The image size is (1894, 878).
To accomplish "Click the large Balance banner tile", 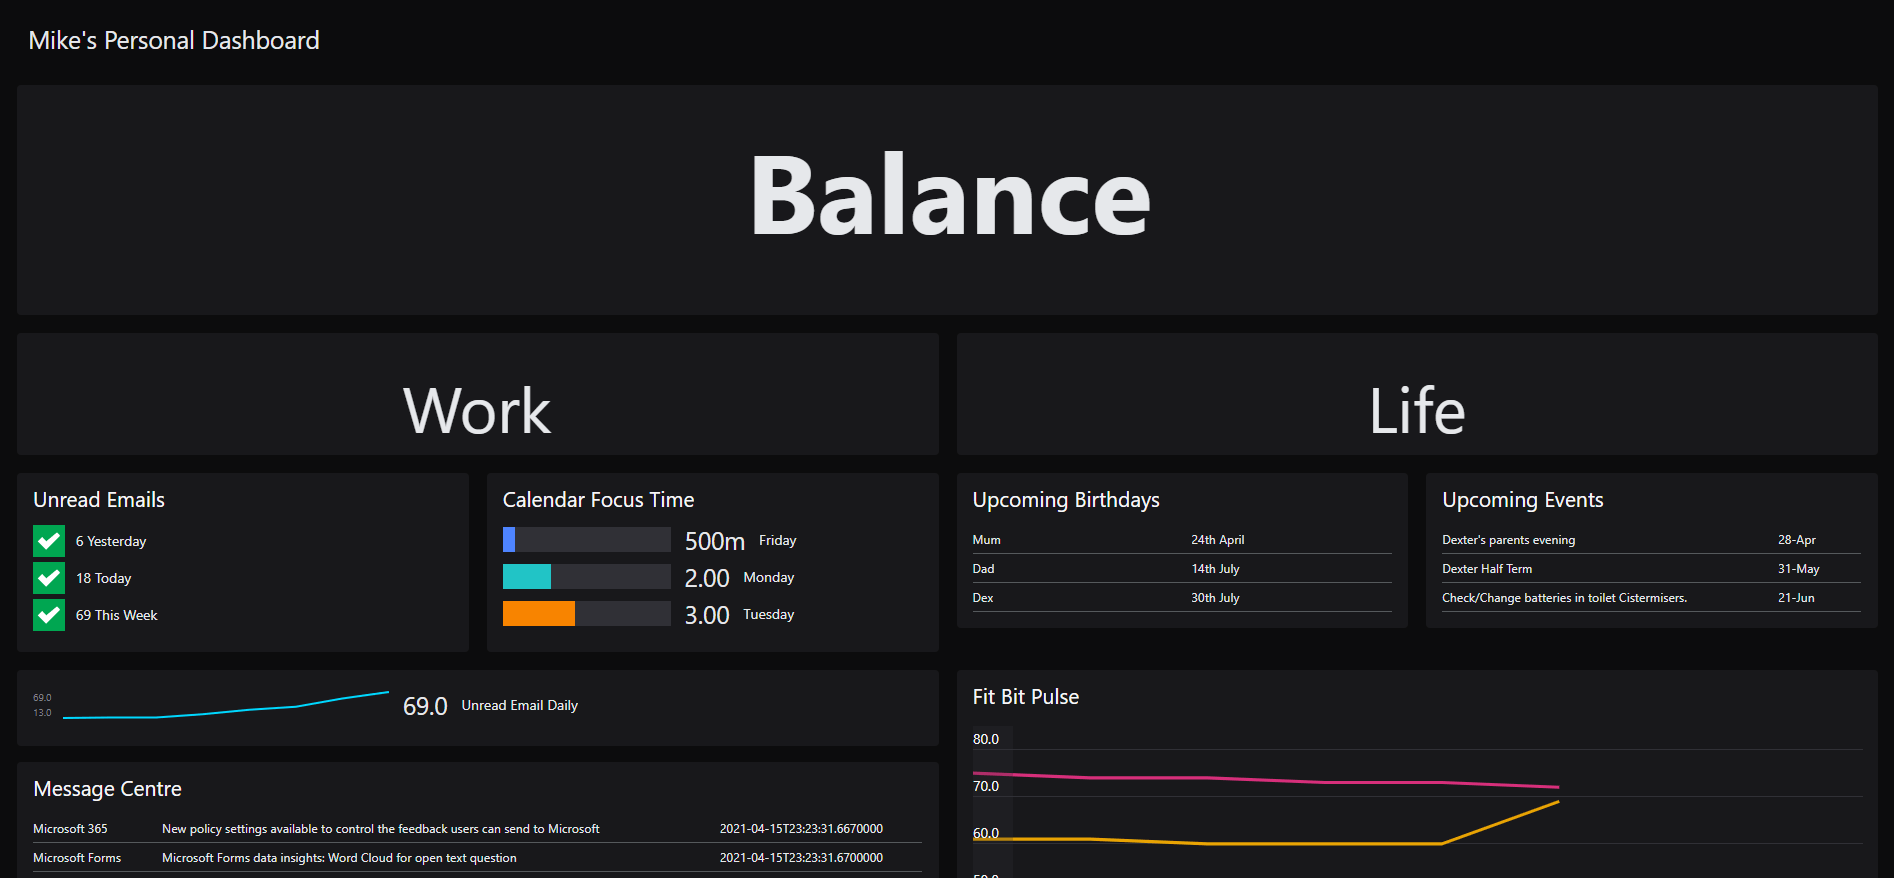I will (947, 200).
